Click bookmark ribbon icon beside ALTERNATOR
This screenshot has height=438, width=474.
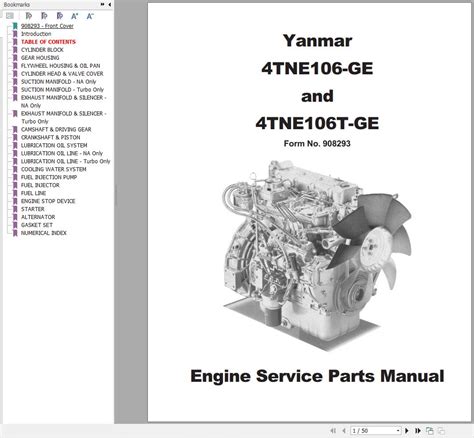15,217
